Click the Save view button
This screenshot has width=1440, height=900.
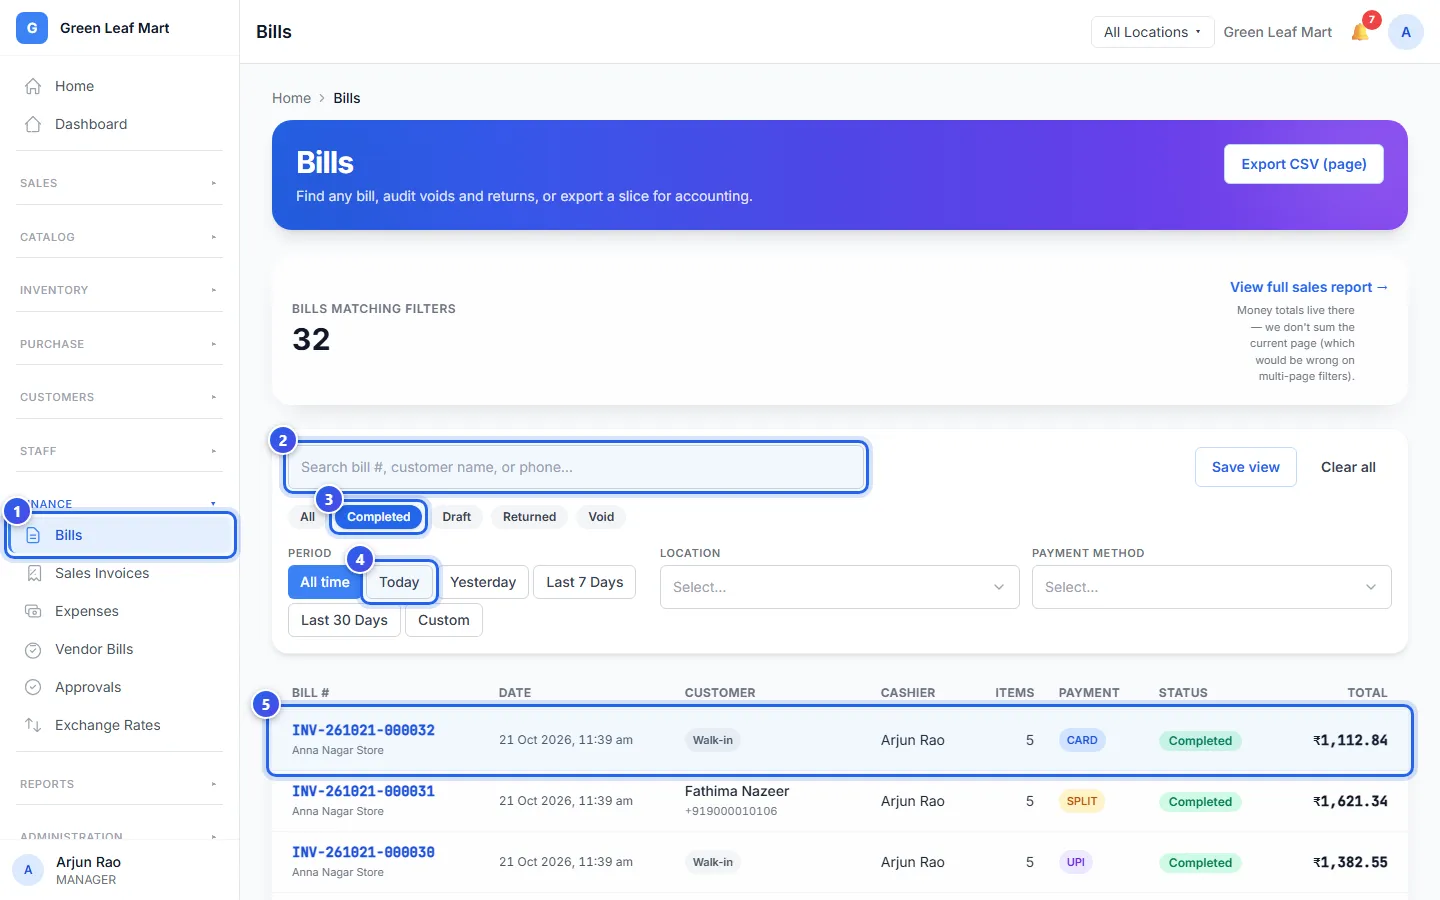pos(1246,467)
